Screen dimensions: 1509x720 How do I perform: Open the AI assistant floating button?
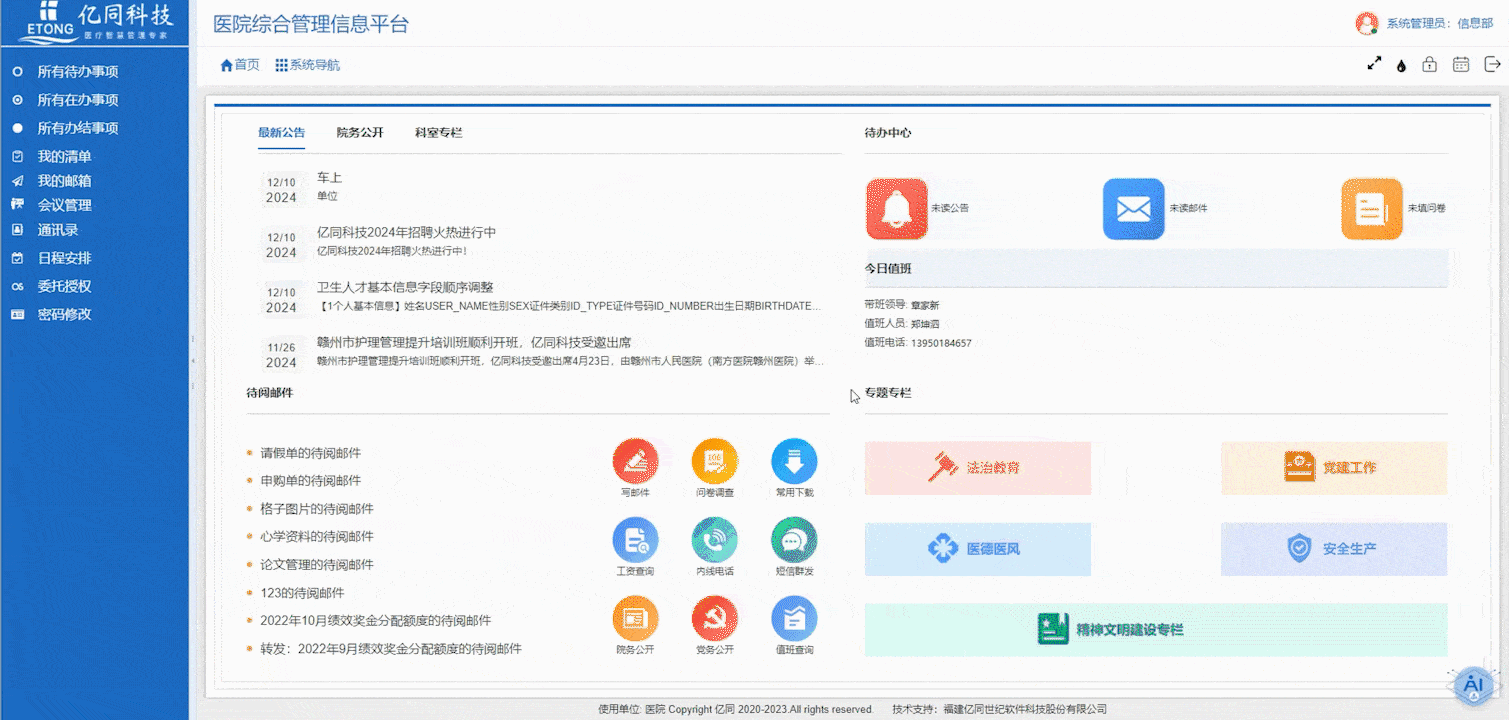pos(1471,686)
